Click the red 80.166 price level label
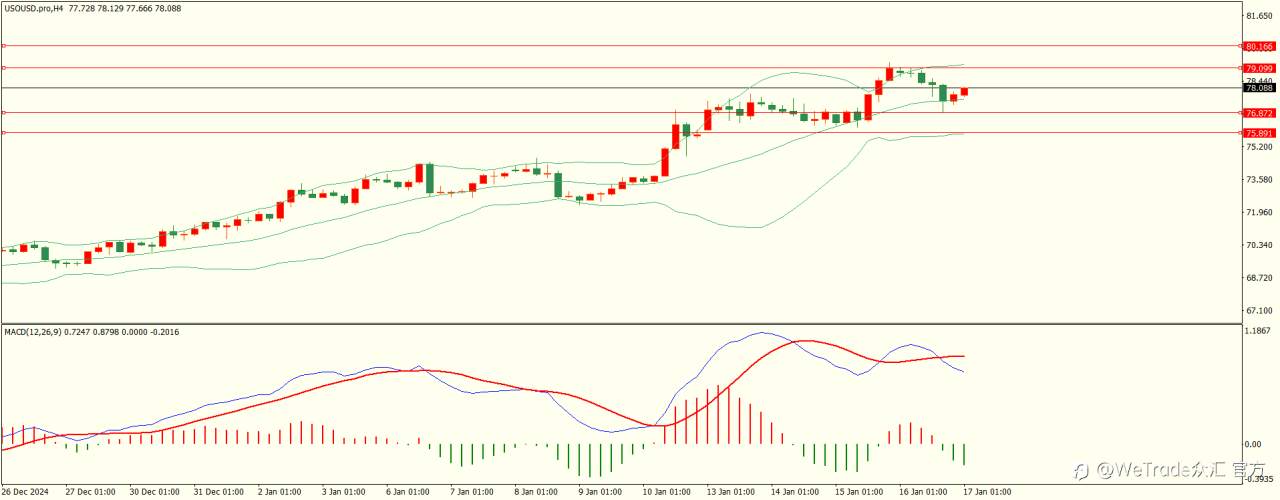 pyautogui.click(x=1260, y=46)
